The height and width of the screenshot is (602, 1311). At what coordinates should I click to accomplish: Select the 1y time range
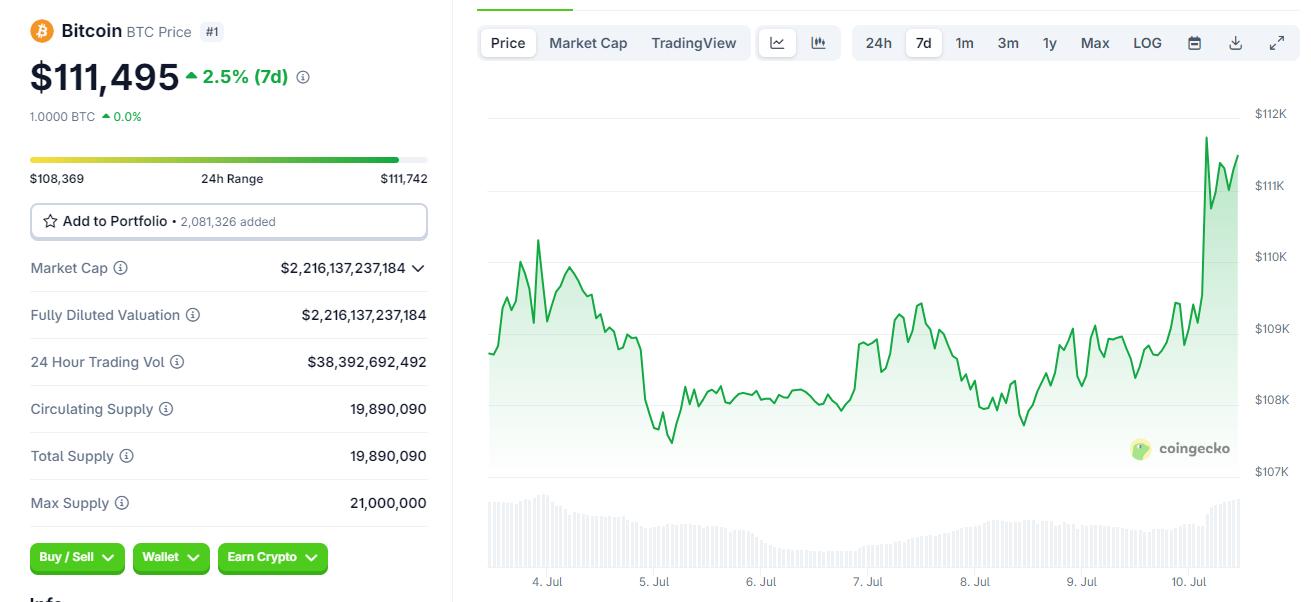(1049, 43)
